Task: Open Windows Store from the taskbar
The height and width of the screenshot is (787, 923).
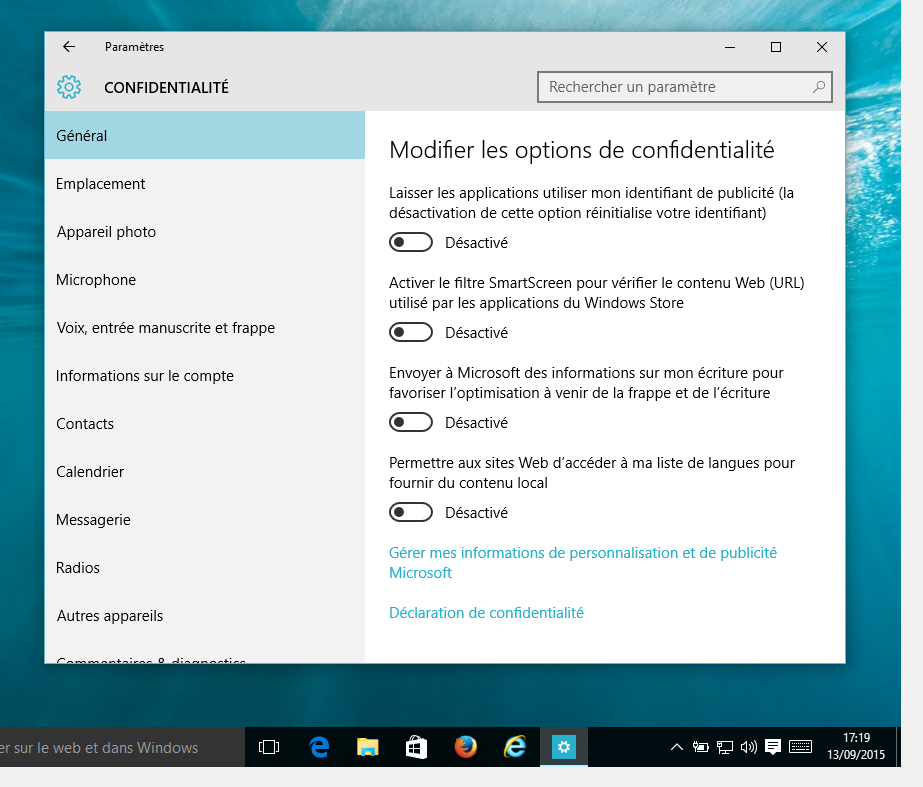Action: click(x=417, y=747)
